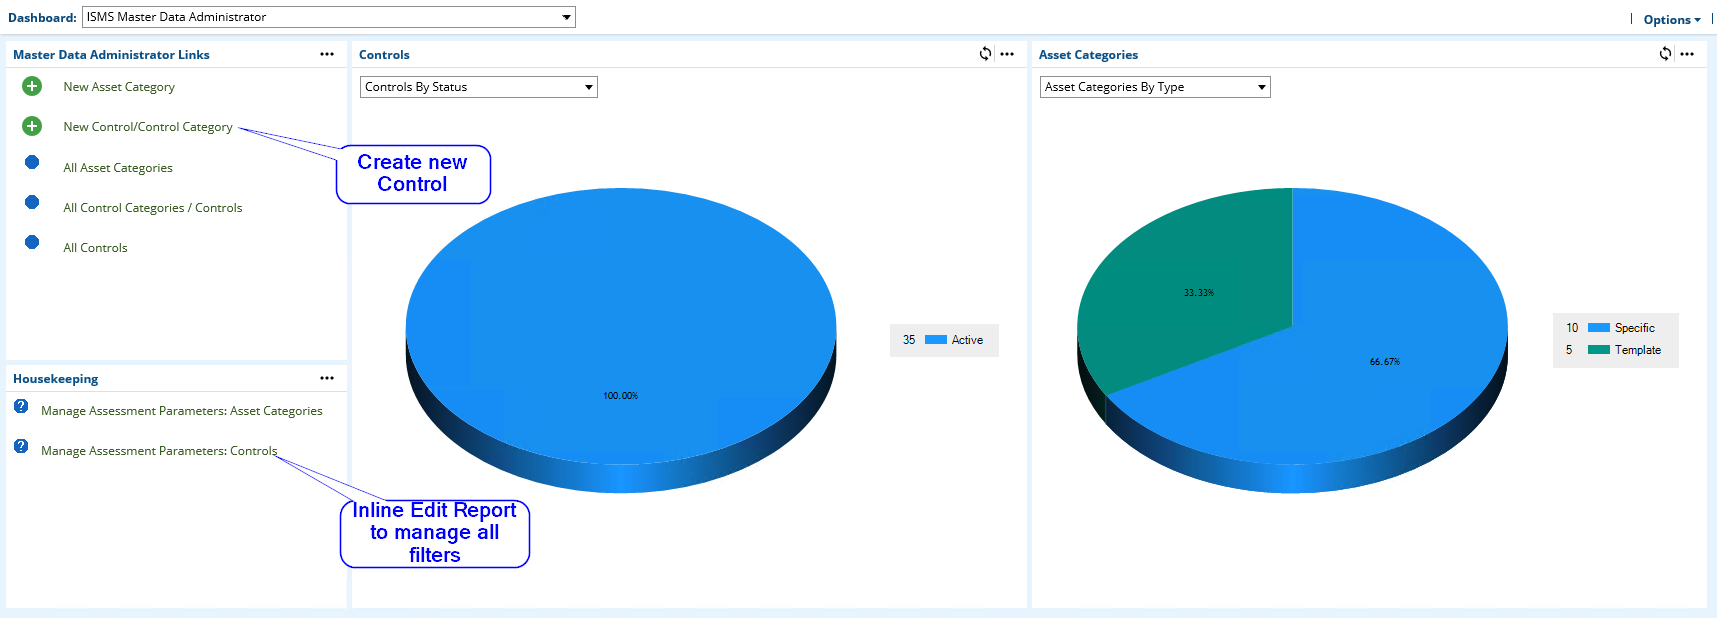1717x618 pixels.
Task: Click the blue dot icon beside All Controls
Action: [x=32, y=242]
